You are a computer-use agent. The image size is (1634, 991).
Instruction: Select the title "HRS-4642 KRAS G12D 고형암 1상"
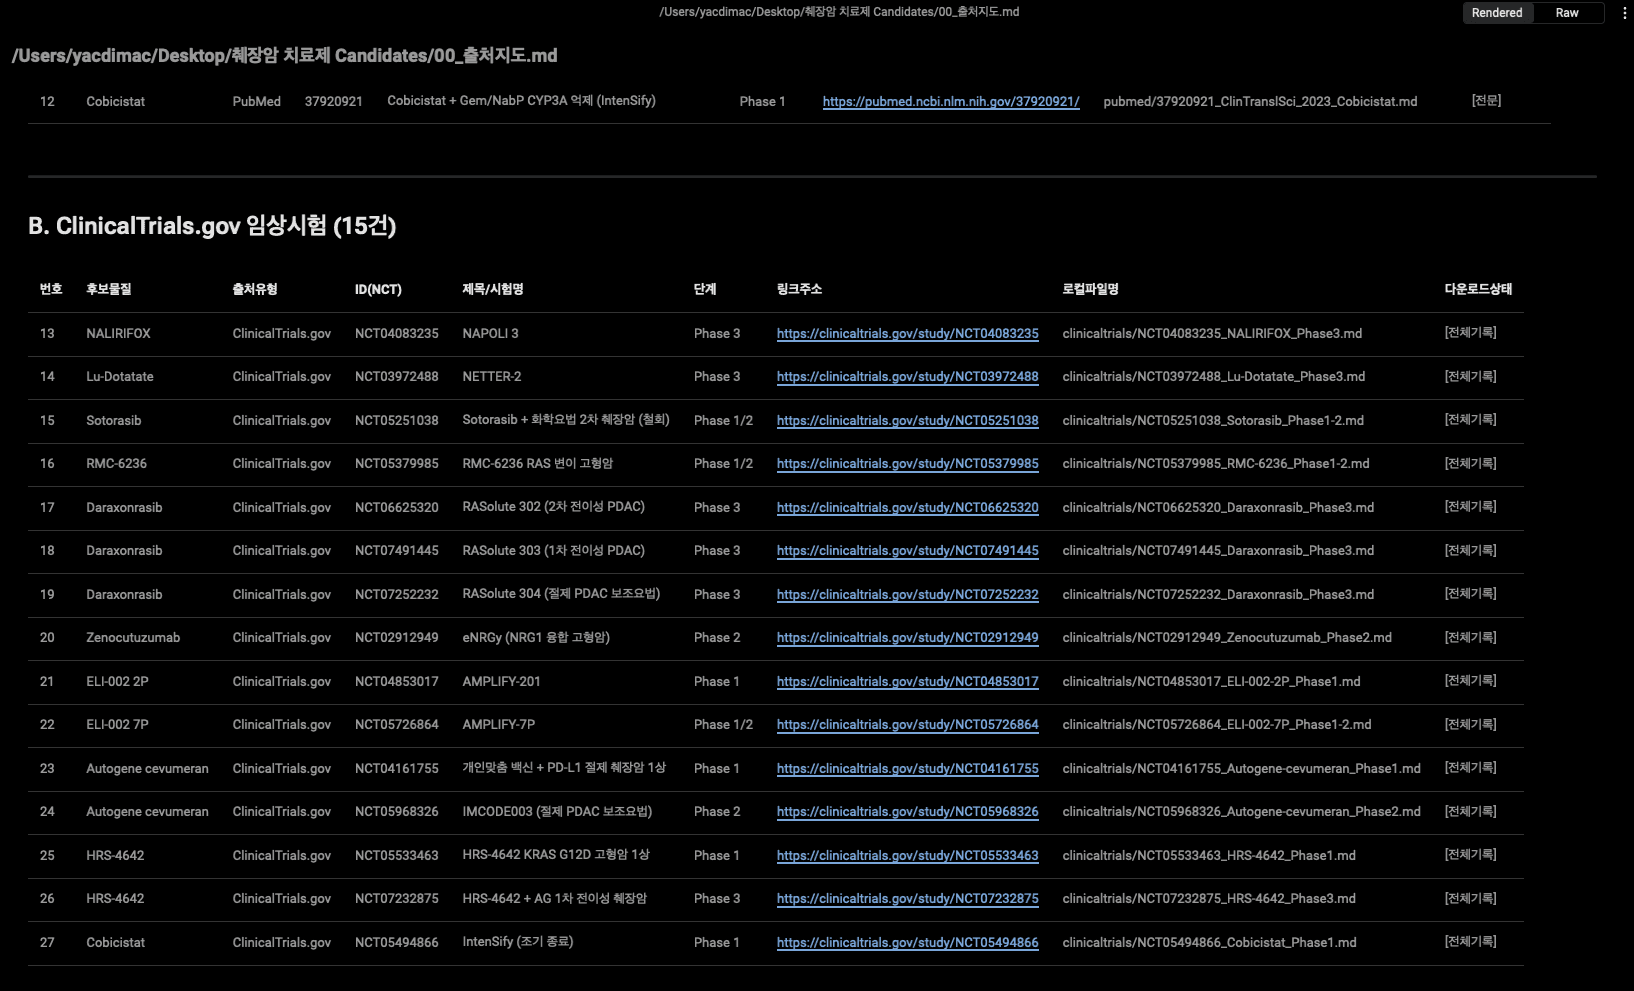pyautogui.click(x=556, y=855)
